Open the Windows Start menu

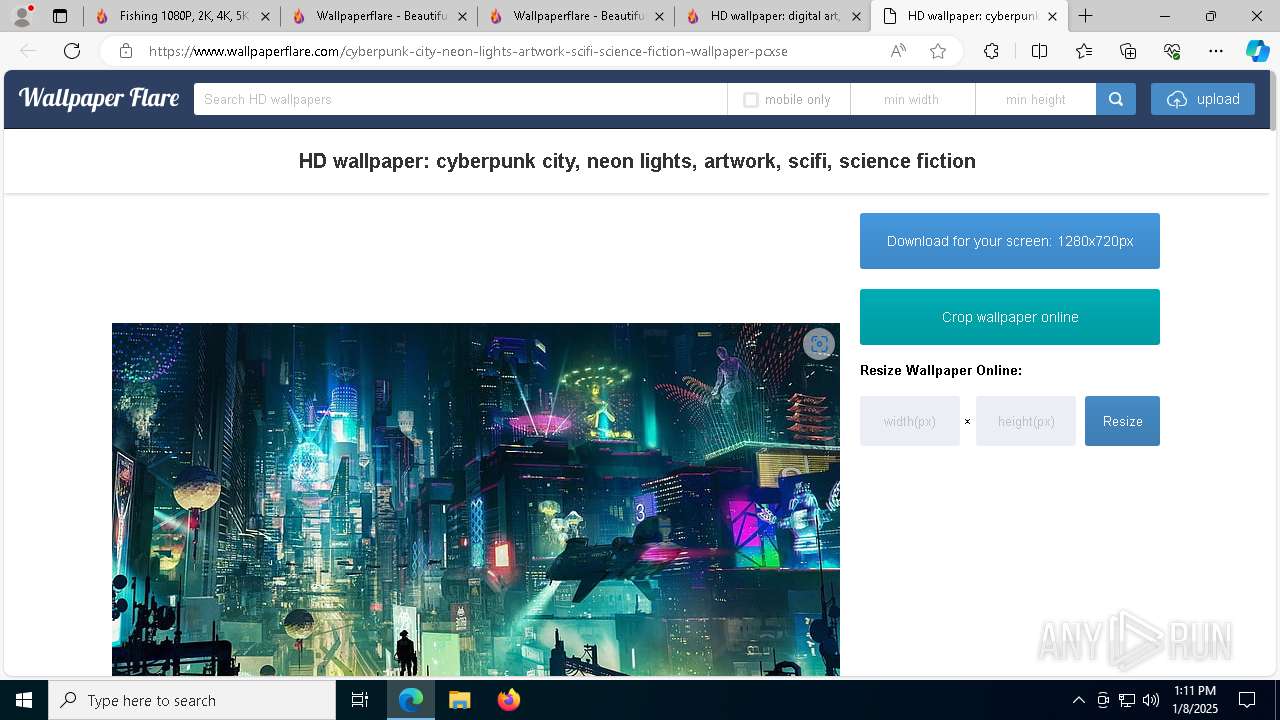(24, 700)
